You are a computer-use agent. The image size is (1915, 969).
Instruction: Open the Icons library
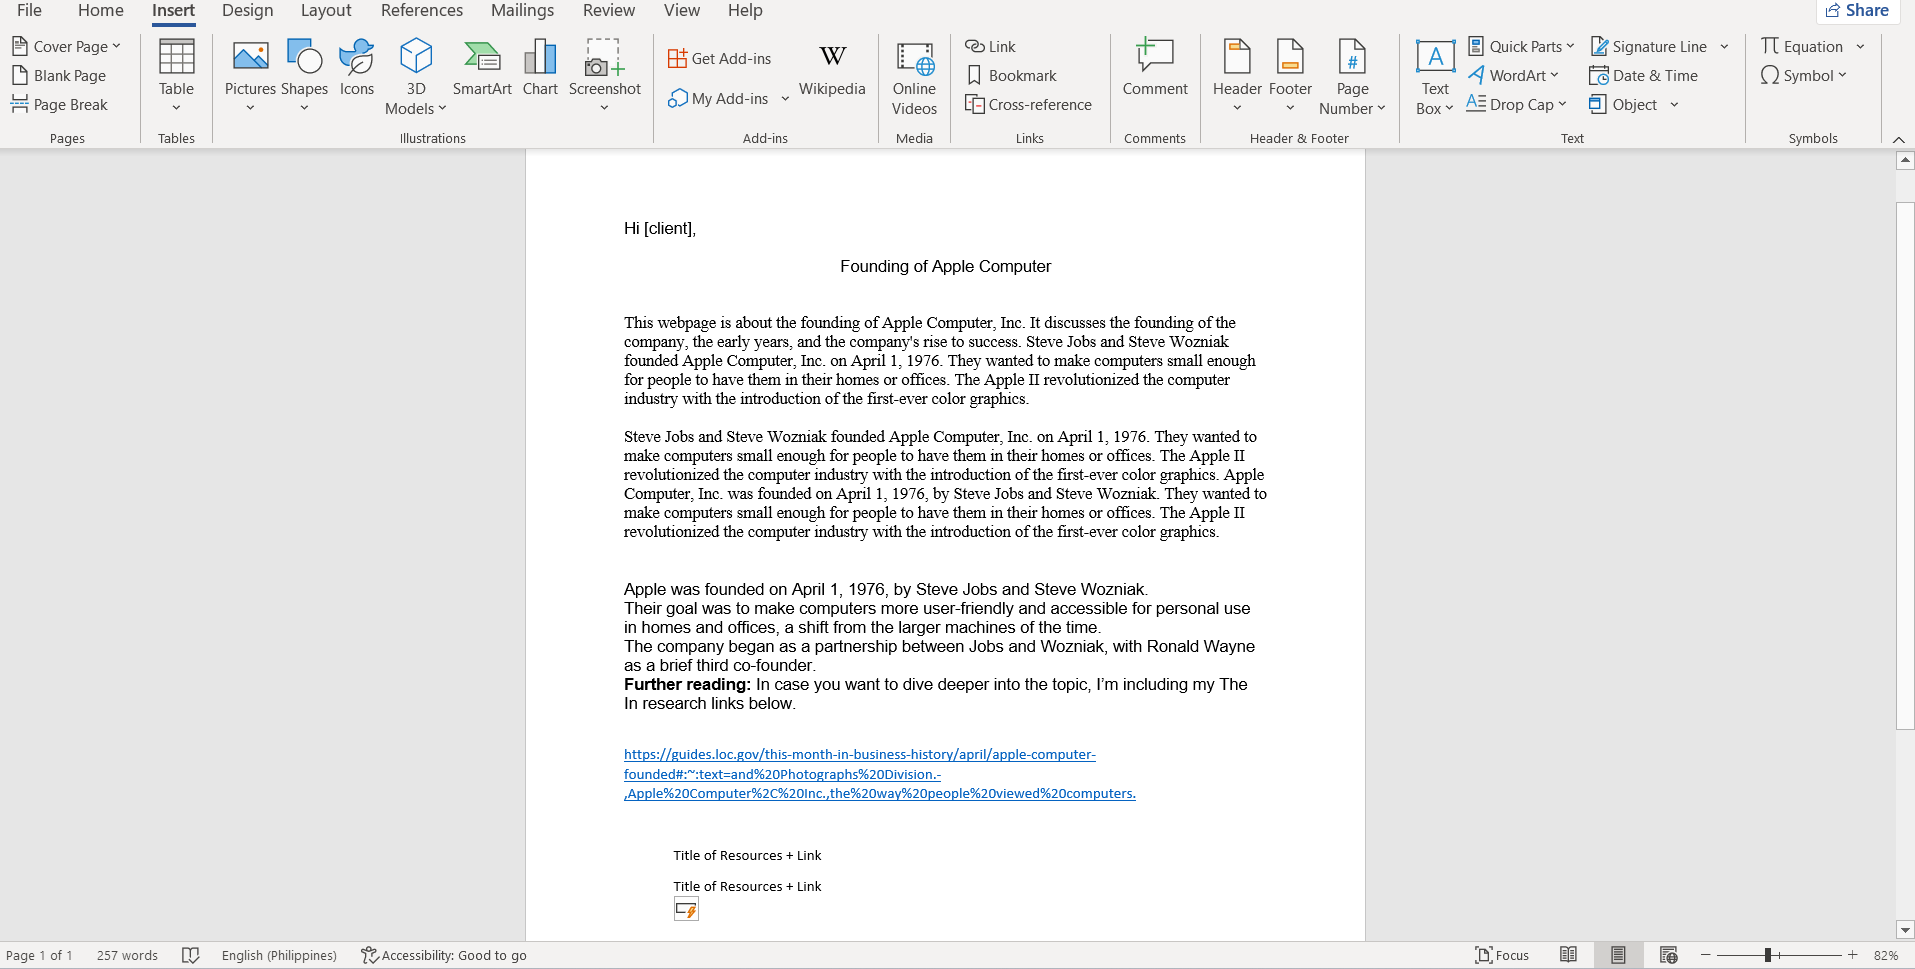(357, 68)
